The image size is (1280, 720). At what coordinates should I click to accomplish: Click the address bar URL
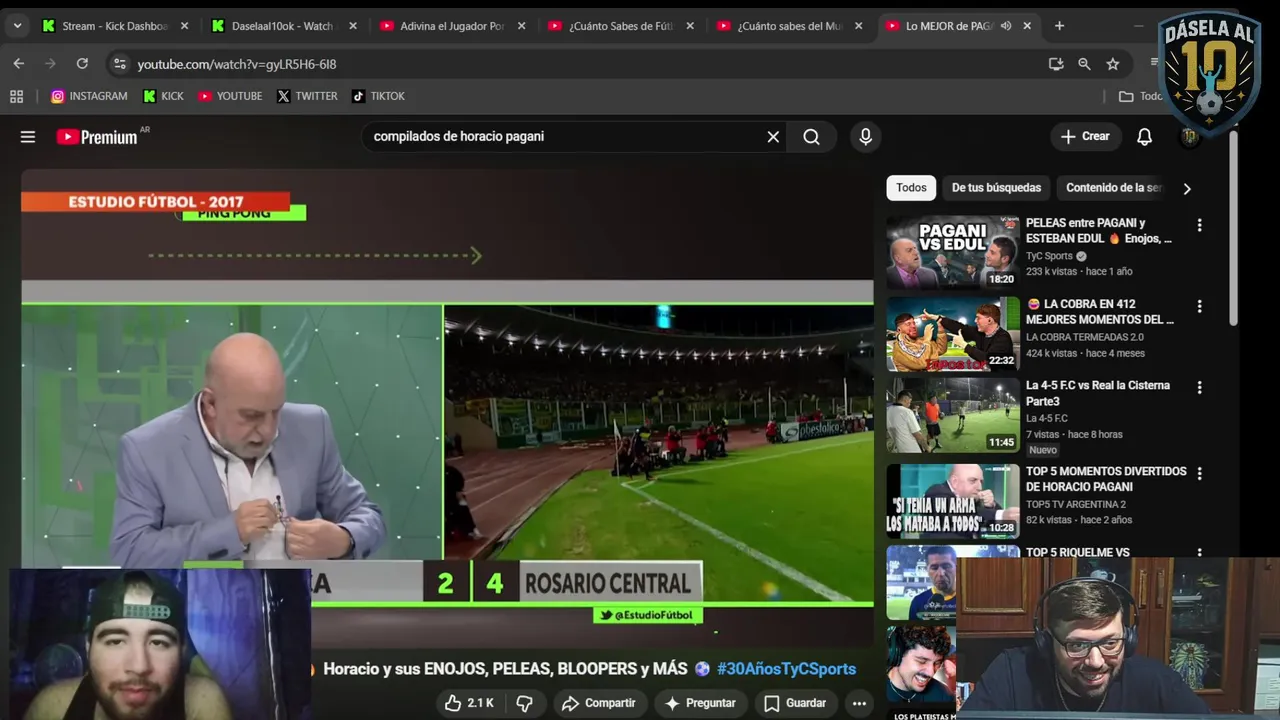(236, 64)
